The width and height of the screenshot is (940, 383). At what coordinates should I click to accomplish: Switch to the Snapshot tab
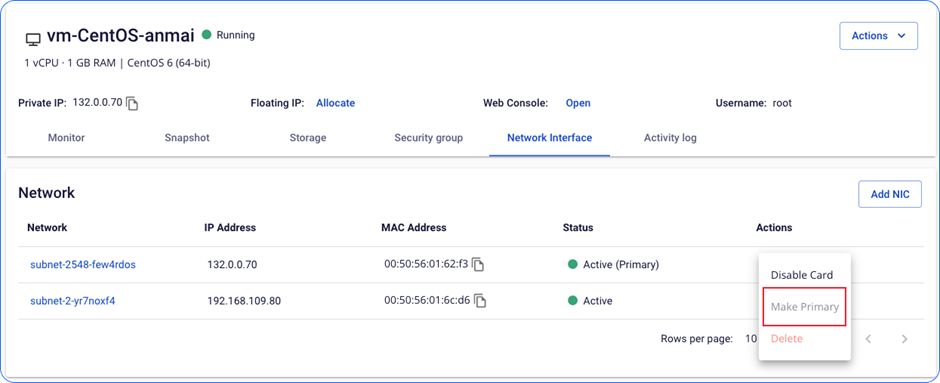point(187,138)
